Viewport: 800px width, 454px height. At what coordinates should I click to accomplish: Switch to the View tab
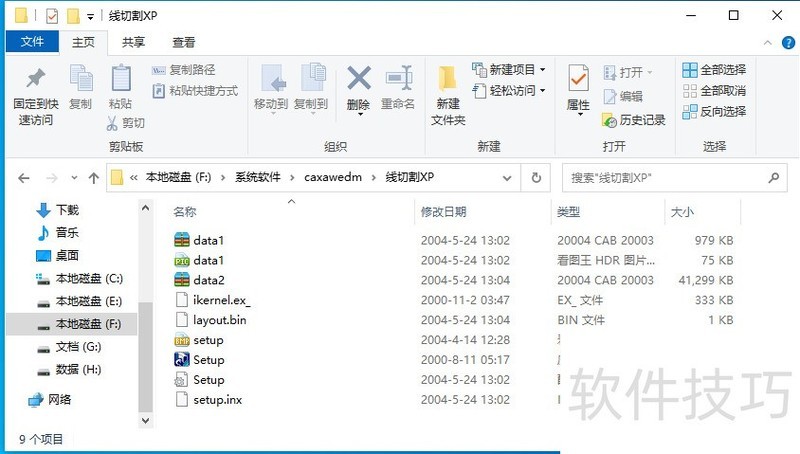183,42
